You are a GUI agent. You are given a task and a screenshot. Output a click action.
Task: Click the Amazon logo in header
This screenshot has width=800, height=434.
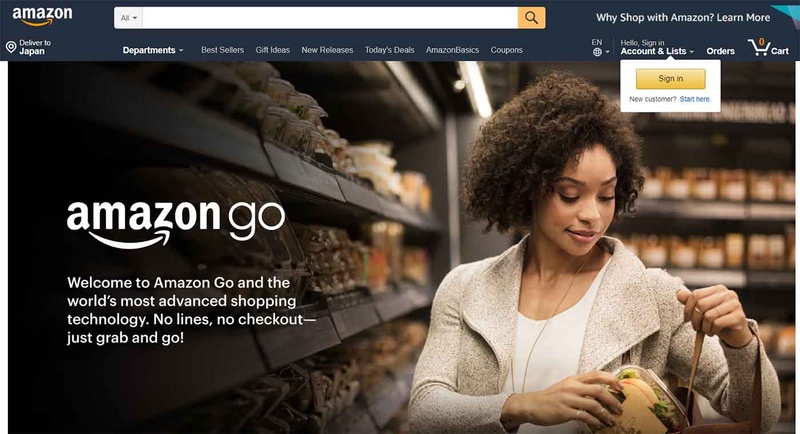pyautogui.click(x=42, y=16)
